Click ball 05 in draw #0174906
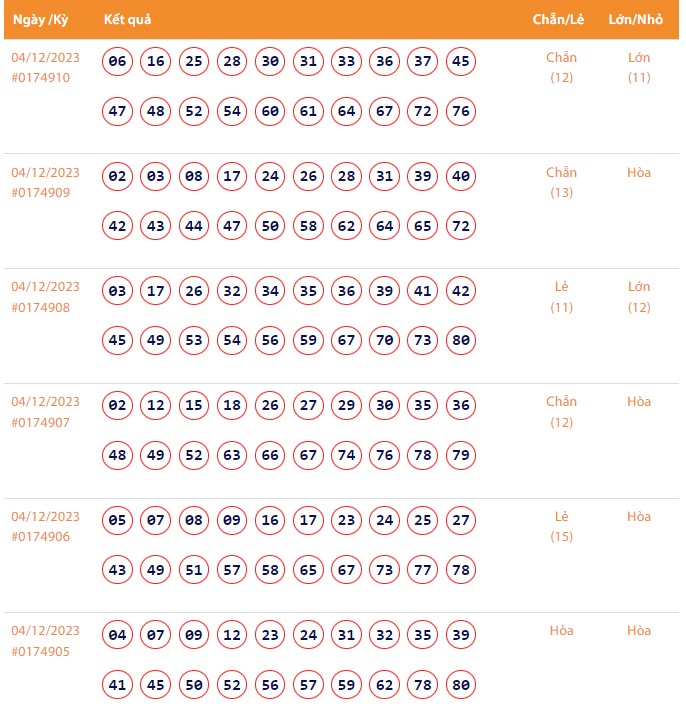The width and height of the screenshot is (686, 718). pyautogui.click(x=118, y=521)
